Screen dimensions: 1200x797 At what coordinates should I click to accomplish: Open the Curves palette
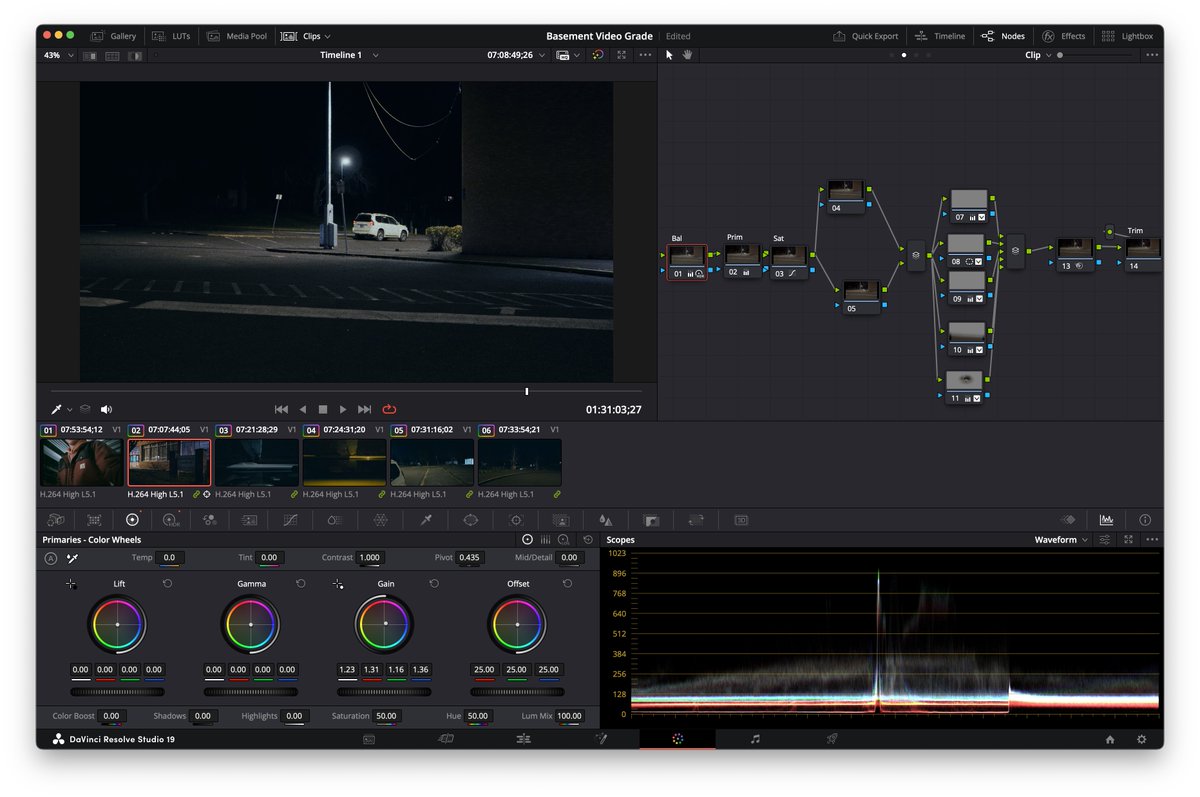(291, 520)
